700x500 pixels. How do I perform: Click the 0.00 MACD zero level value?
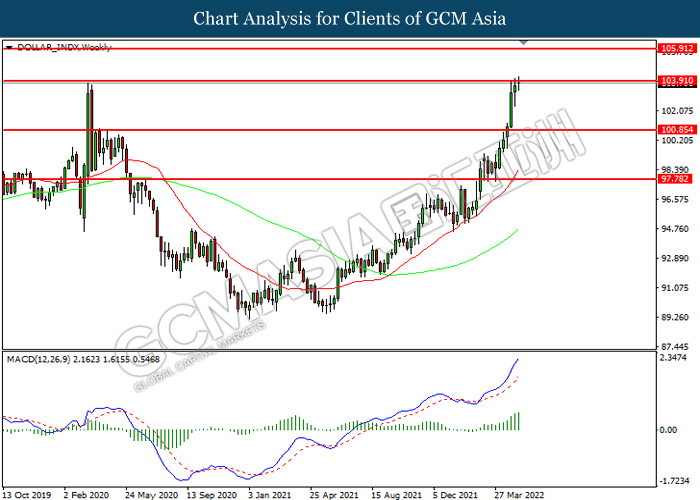pyautogui.click(x=668, y=429)
